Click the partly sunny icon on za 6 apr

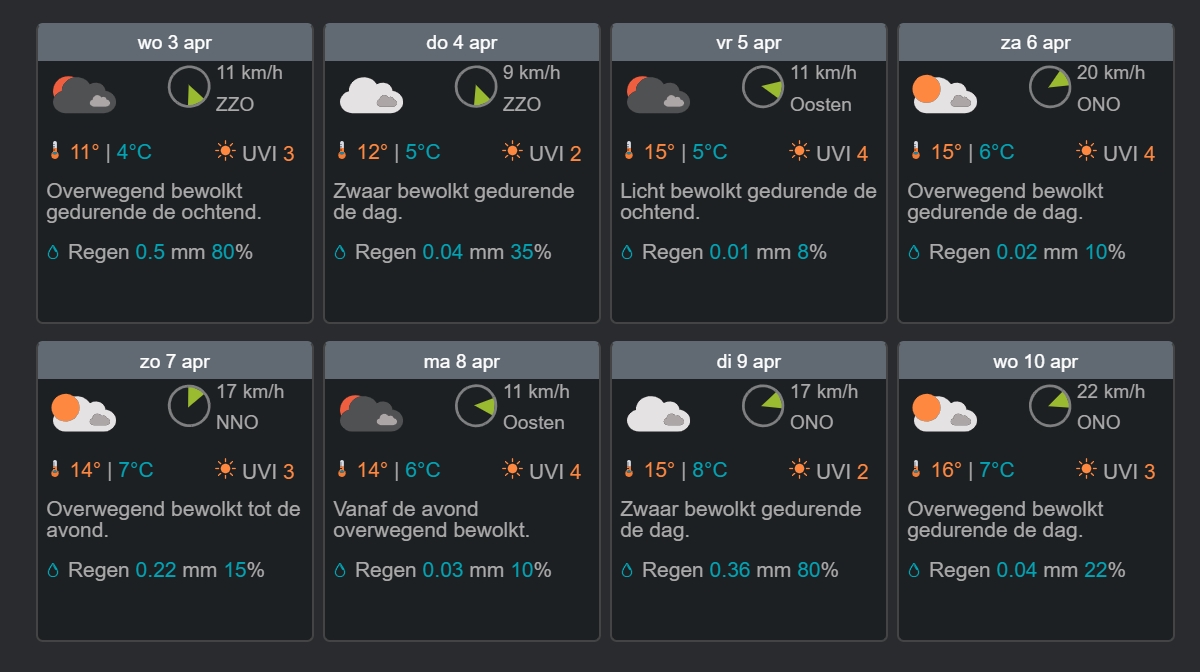944,94
